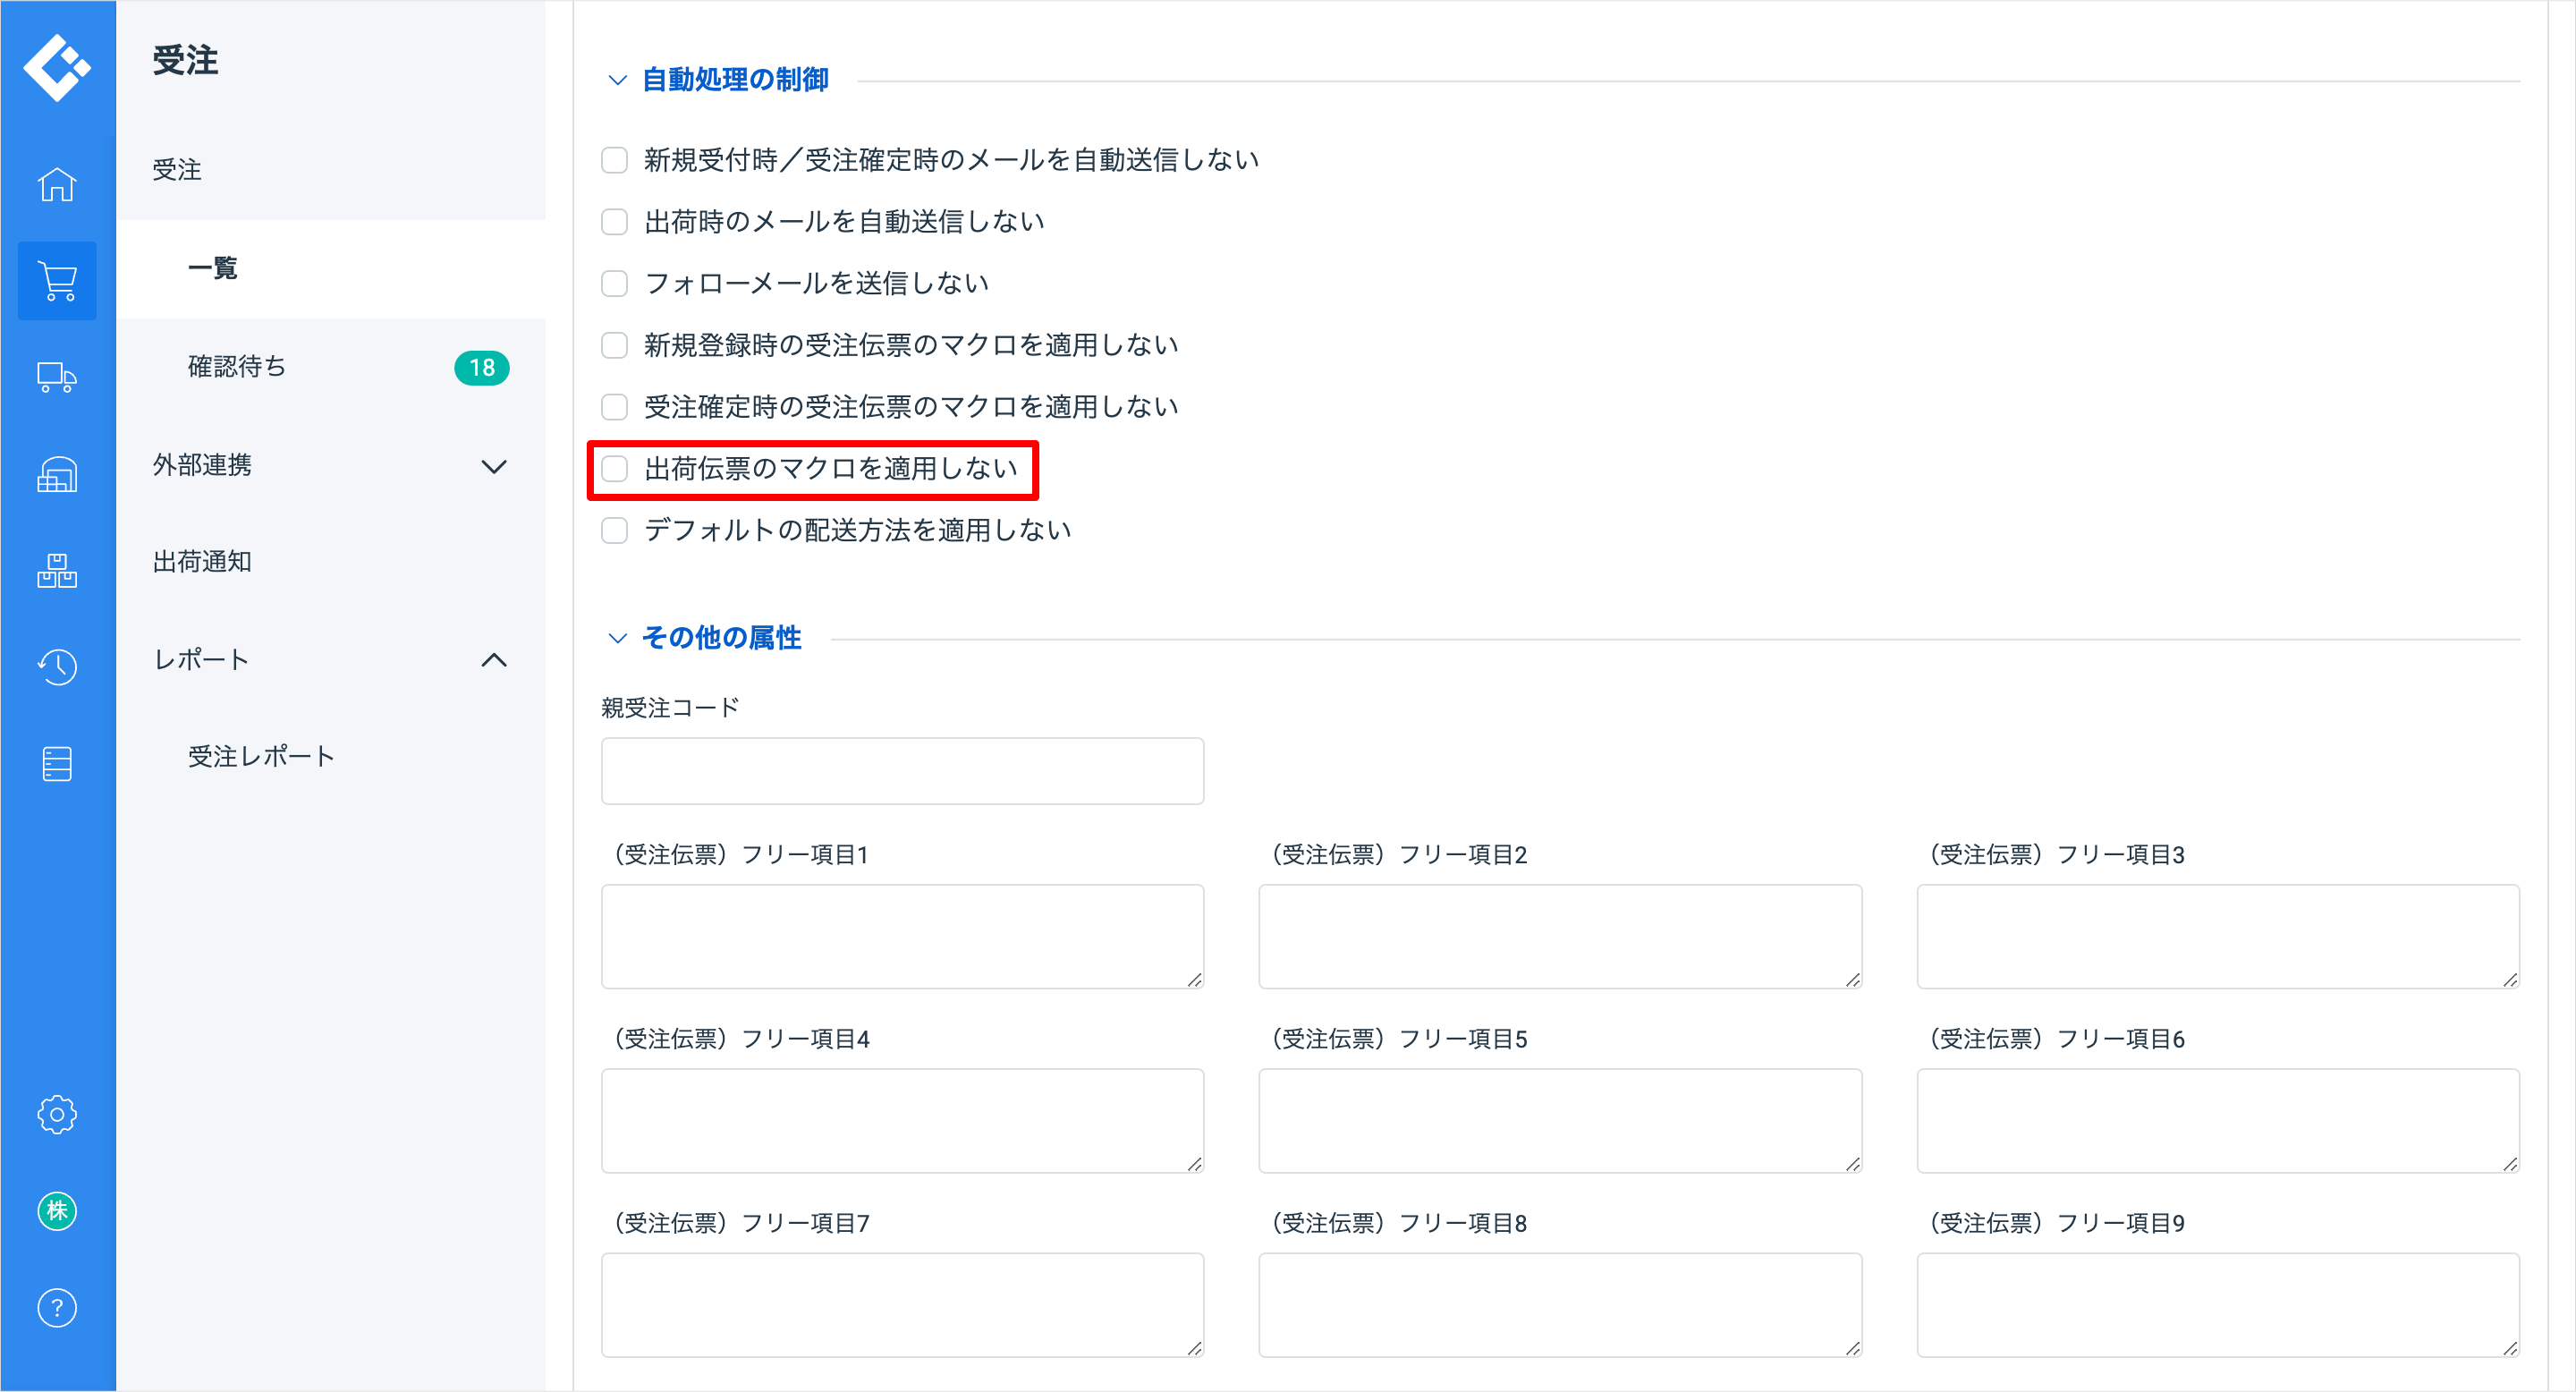Click the 親受注コード field label
The width and height of the screenshot is (2576, 1392).
670,708
